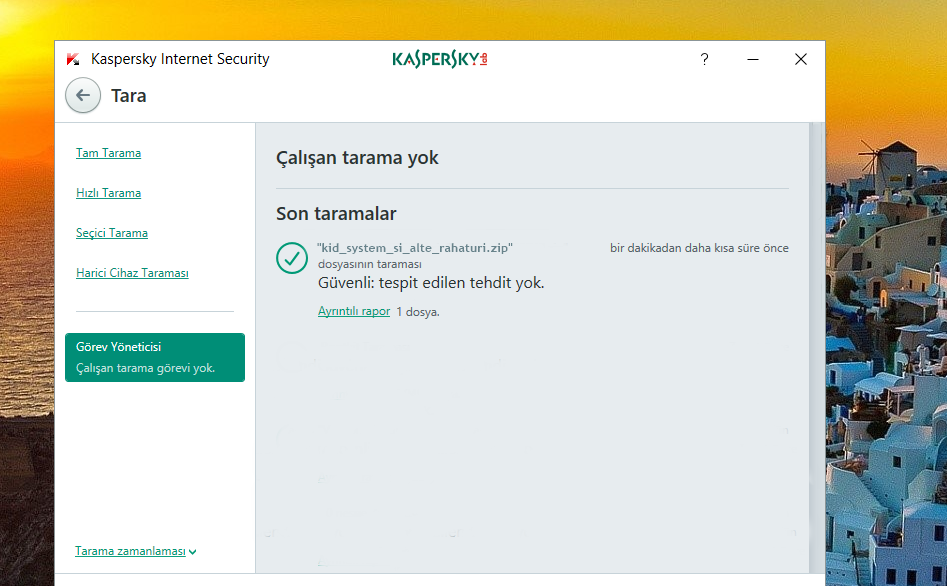Open the Görev Yöneticisi task manager panel
The height and width of the screenshot is (586, 947).
pos(155,357)
